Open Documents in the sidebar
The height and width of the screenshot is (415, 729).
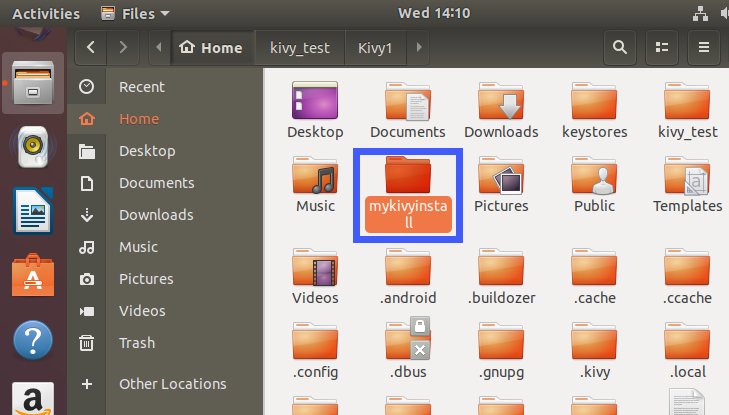[166, 183]
